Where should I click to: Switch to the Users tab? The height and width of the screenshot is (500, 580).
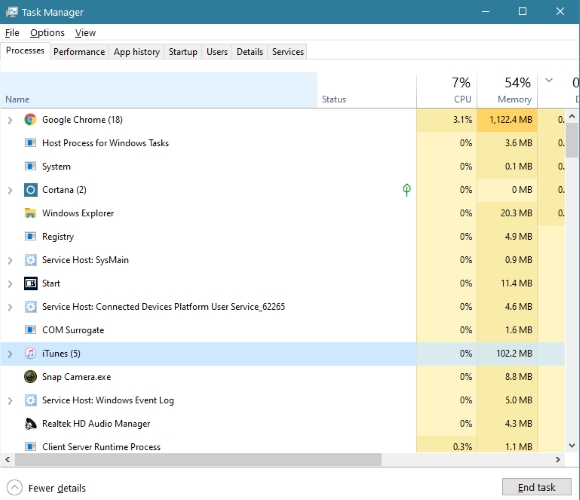217,52
